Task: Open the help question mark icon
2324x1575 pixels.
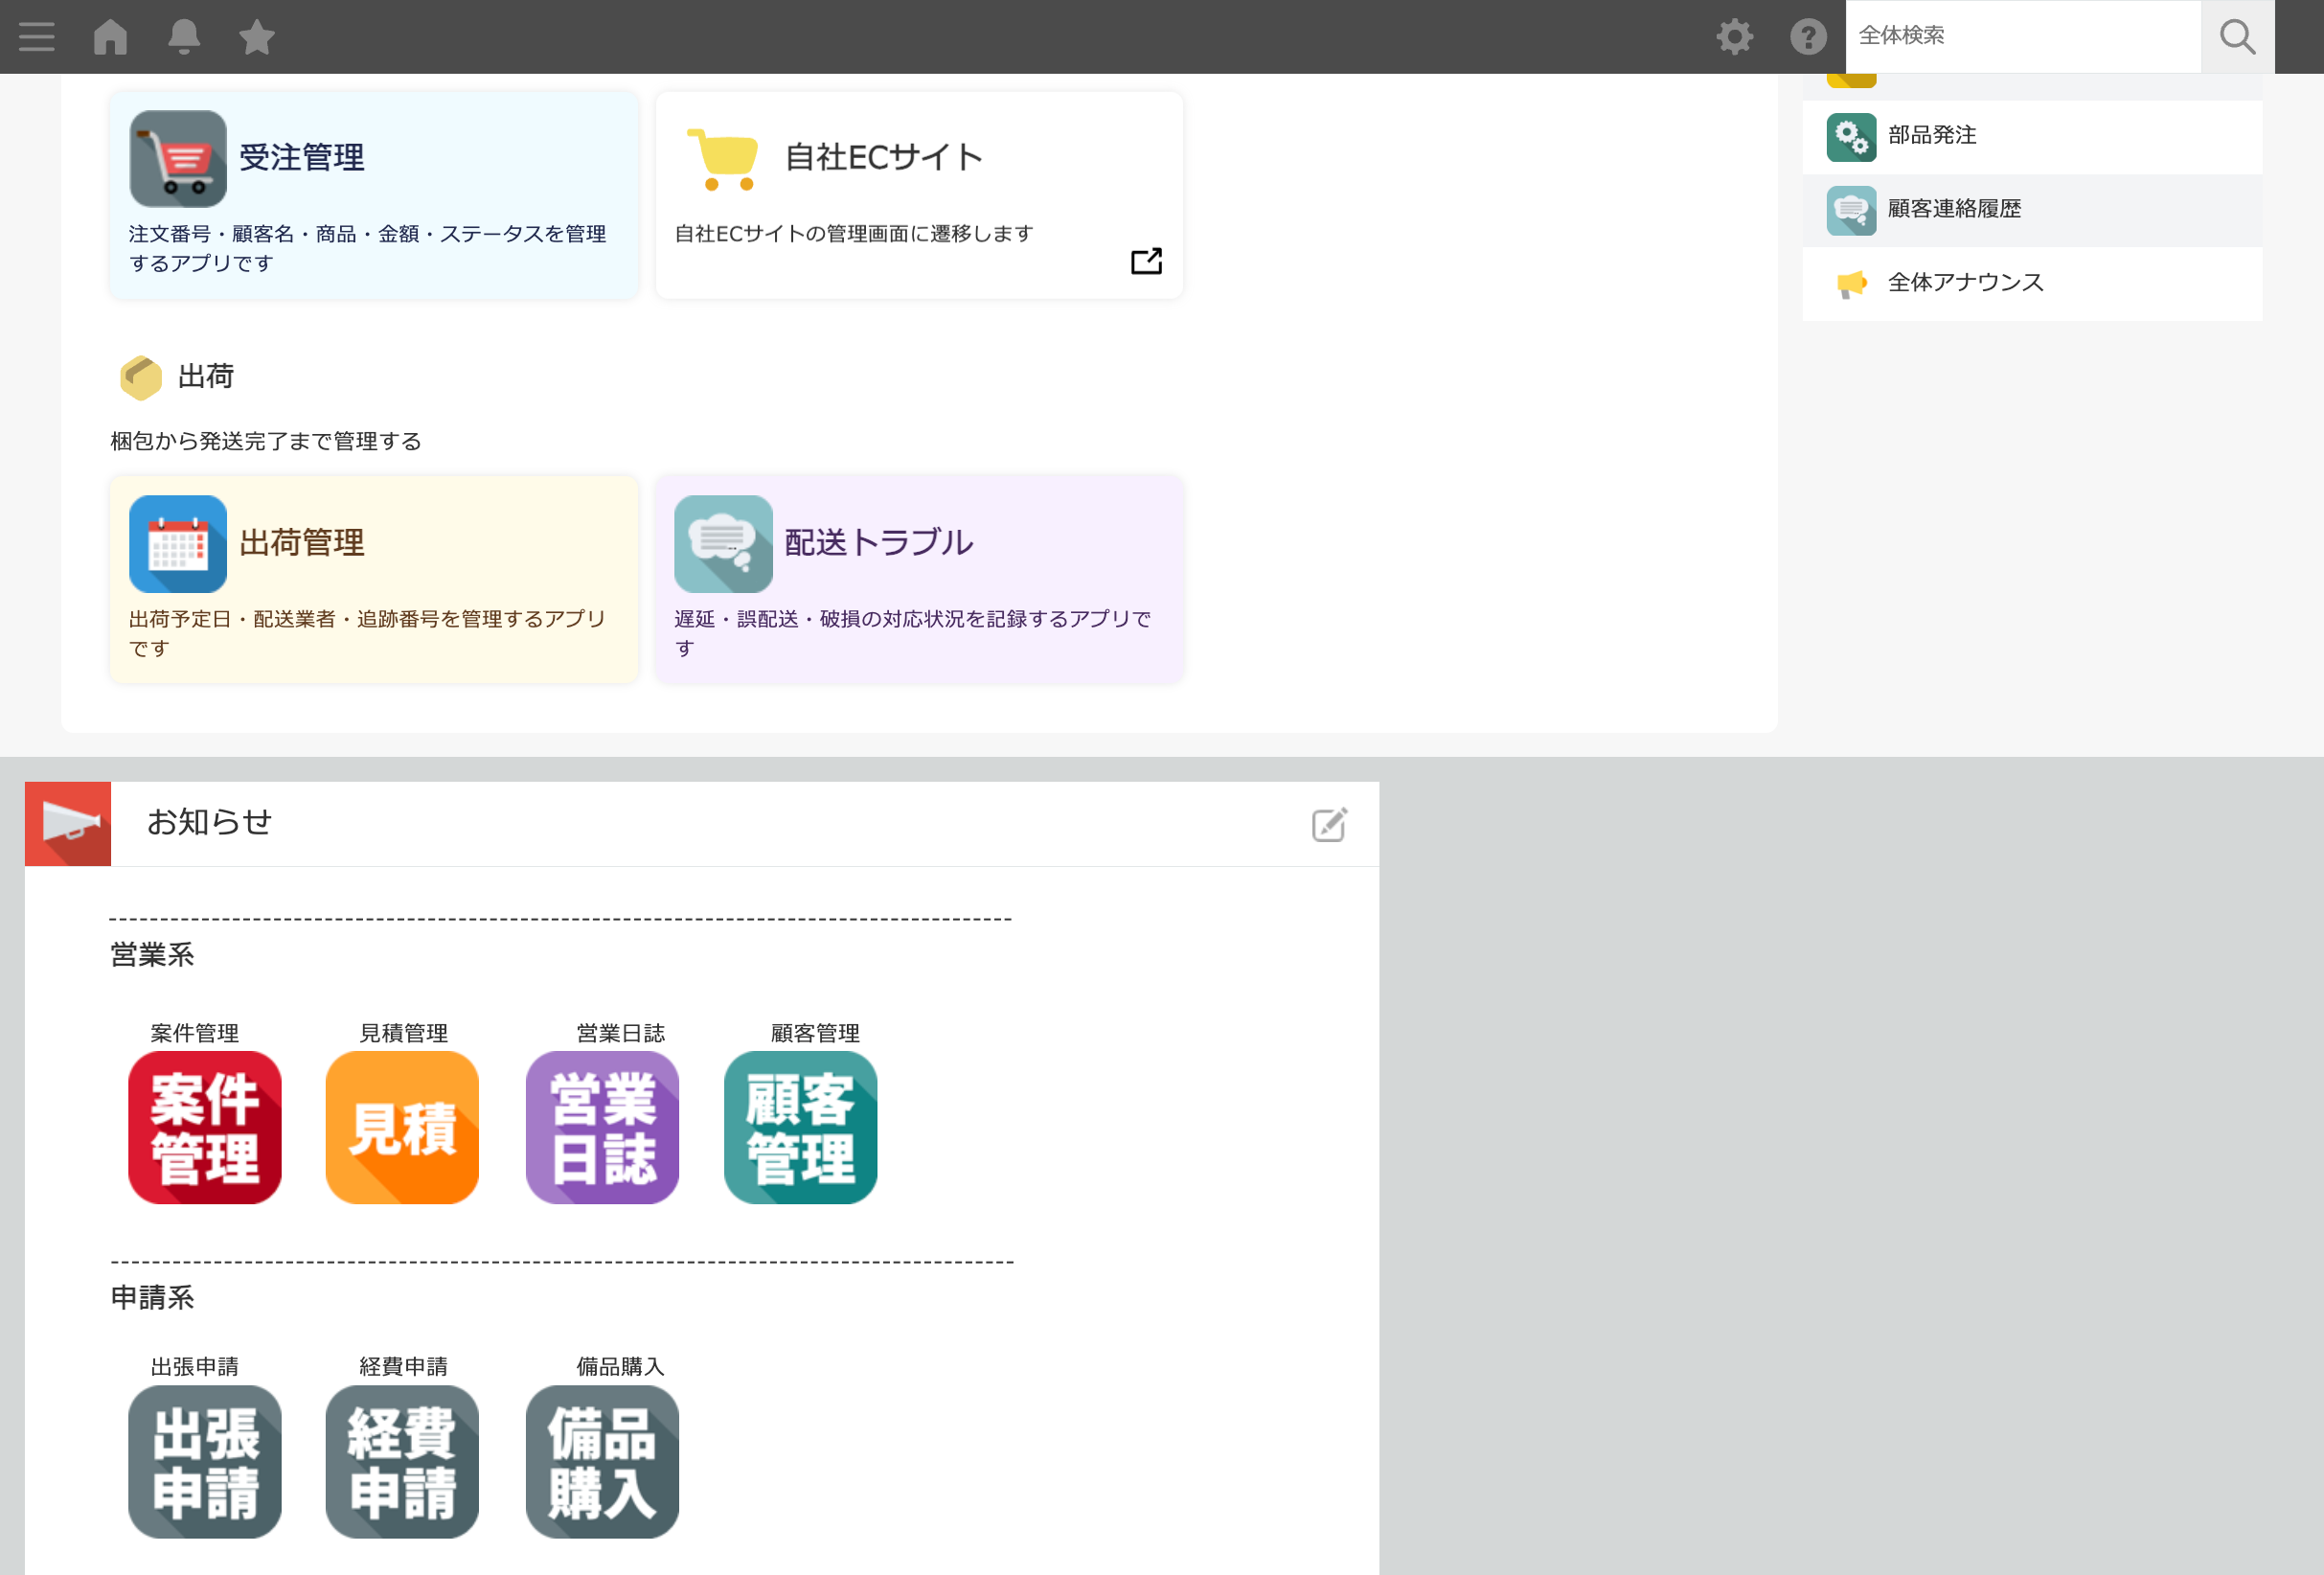Action: pos(1808,37)
